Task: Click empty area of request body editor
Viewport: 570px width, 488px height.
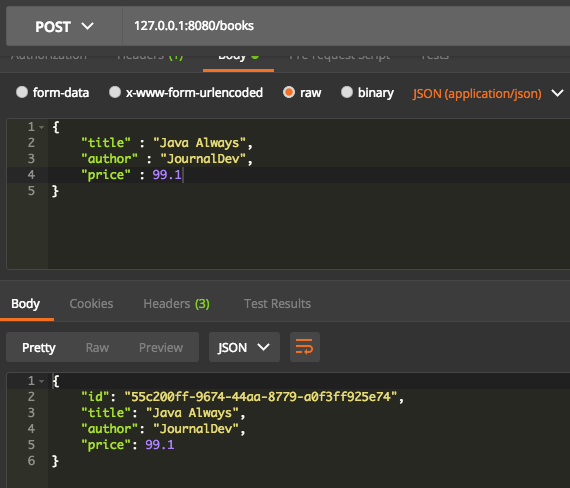Action: [x=309, y=233]
